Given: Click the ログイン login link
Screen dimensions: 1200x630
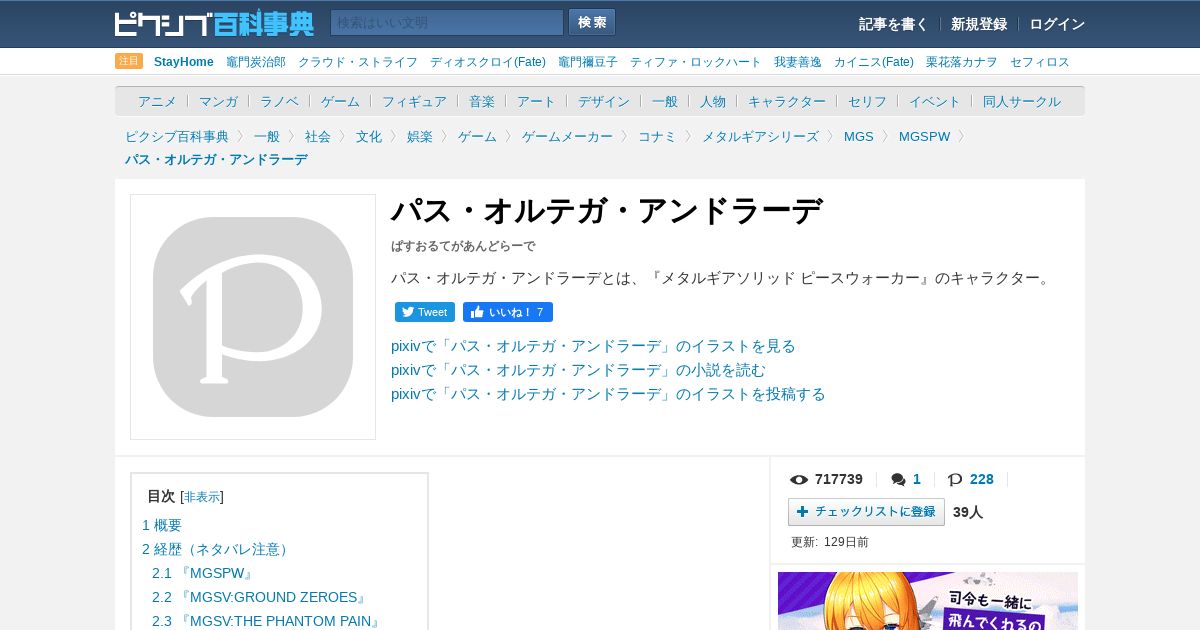Looking at the screenshot, I should (1057, 24).
